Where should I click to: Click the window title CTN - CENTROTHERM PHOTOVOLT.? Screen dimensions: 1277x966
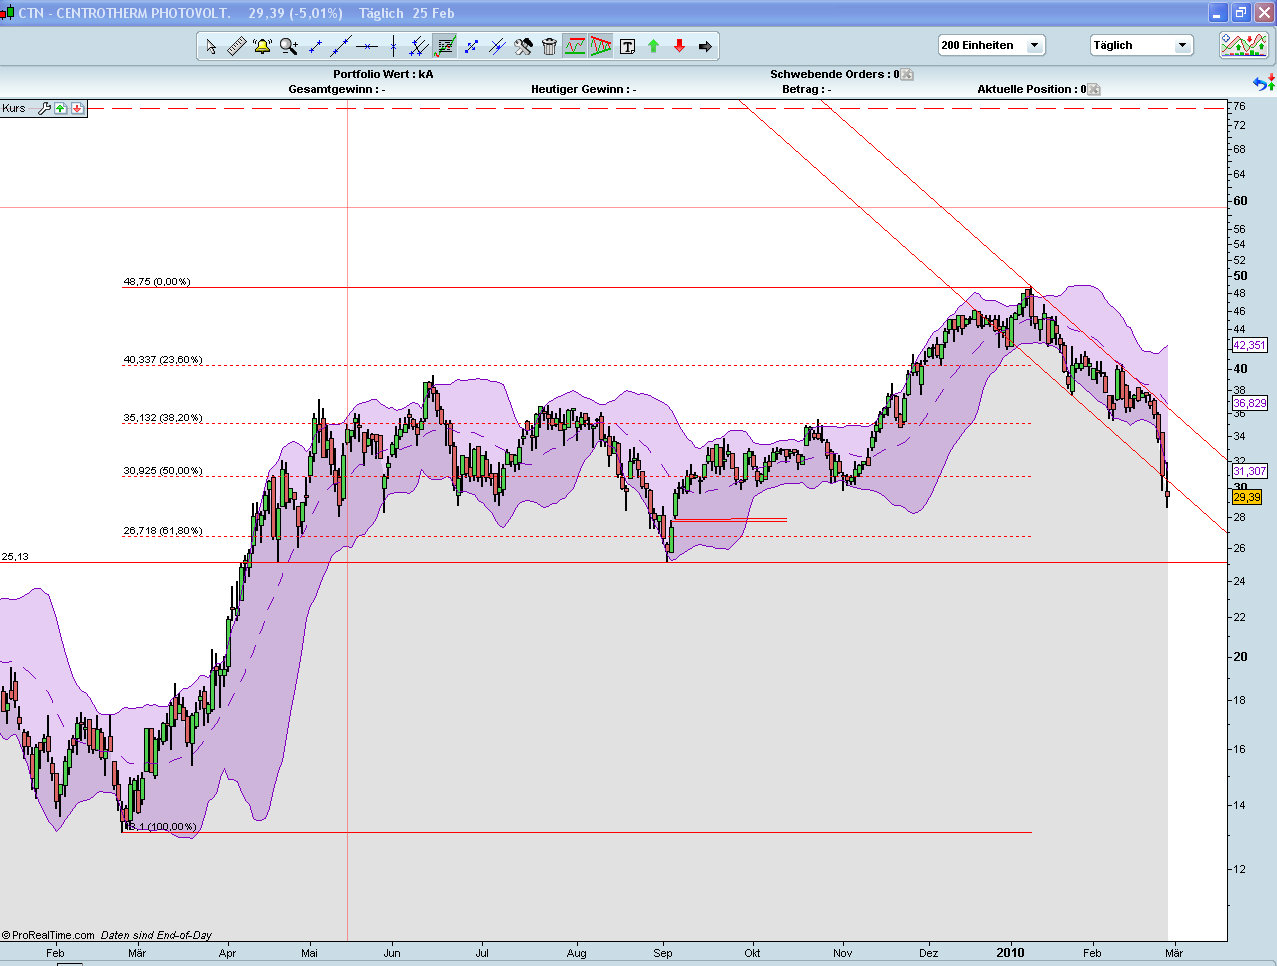coord(125,13)
